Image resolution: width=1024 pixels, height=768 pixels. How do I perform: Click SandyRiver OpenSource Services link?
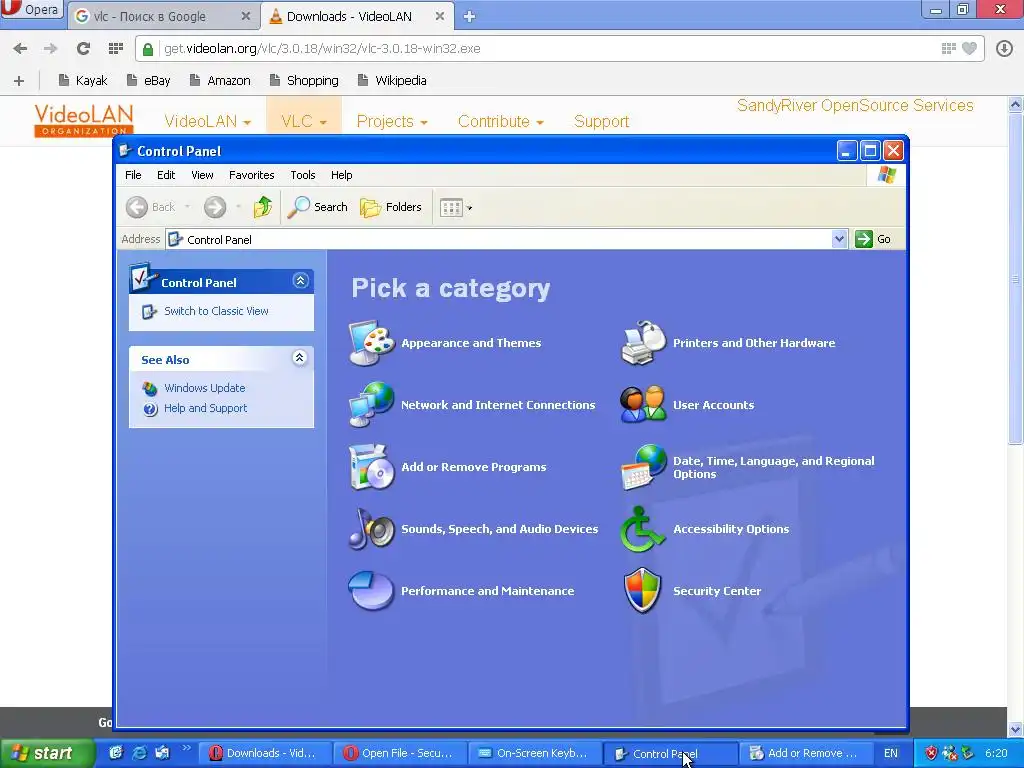(855, 106)
